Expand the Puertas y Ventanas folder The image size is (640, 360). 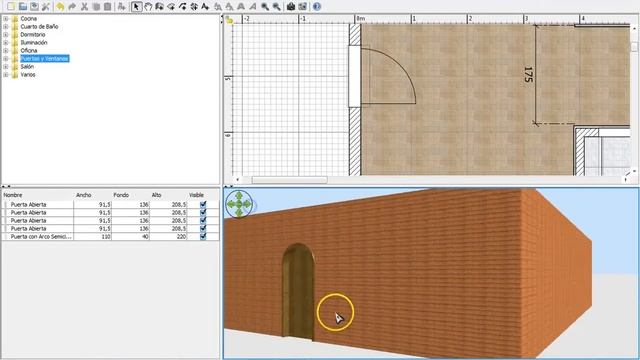click(x=6, y=59)
